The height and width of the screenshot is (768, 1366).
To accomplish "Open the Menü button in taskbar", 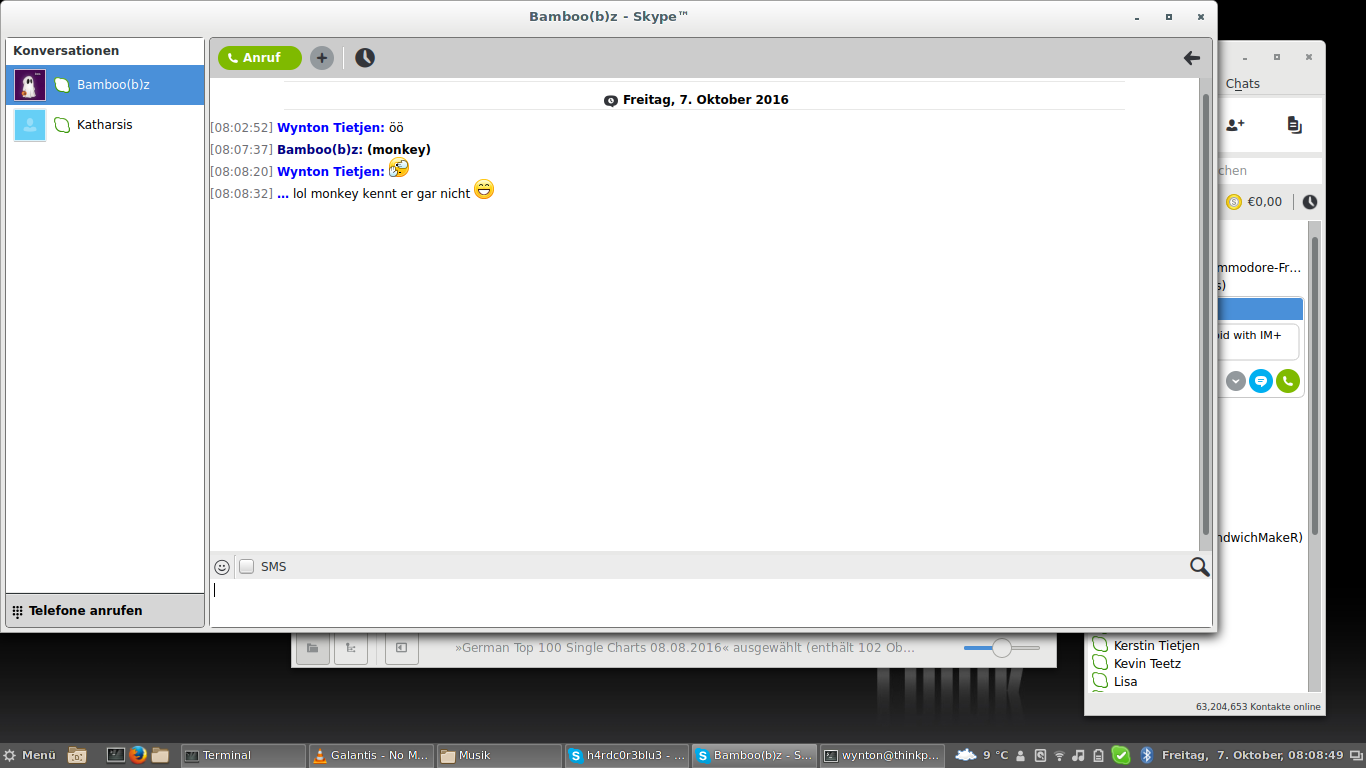I will [x=30, y=755].
